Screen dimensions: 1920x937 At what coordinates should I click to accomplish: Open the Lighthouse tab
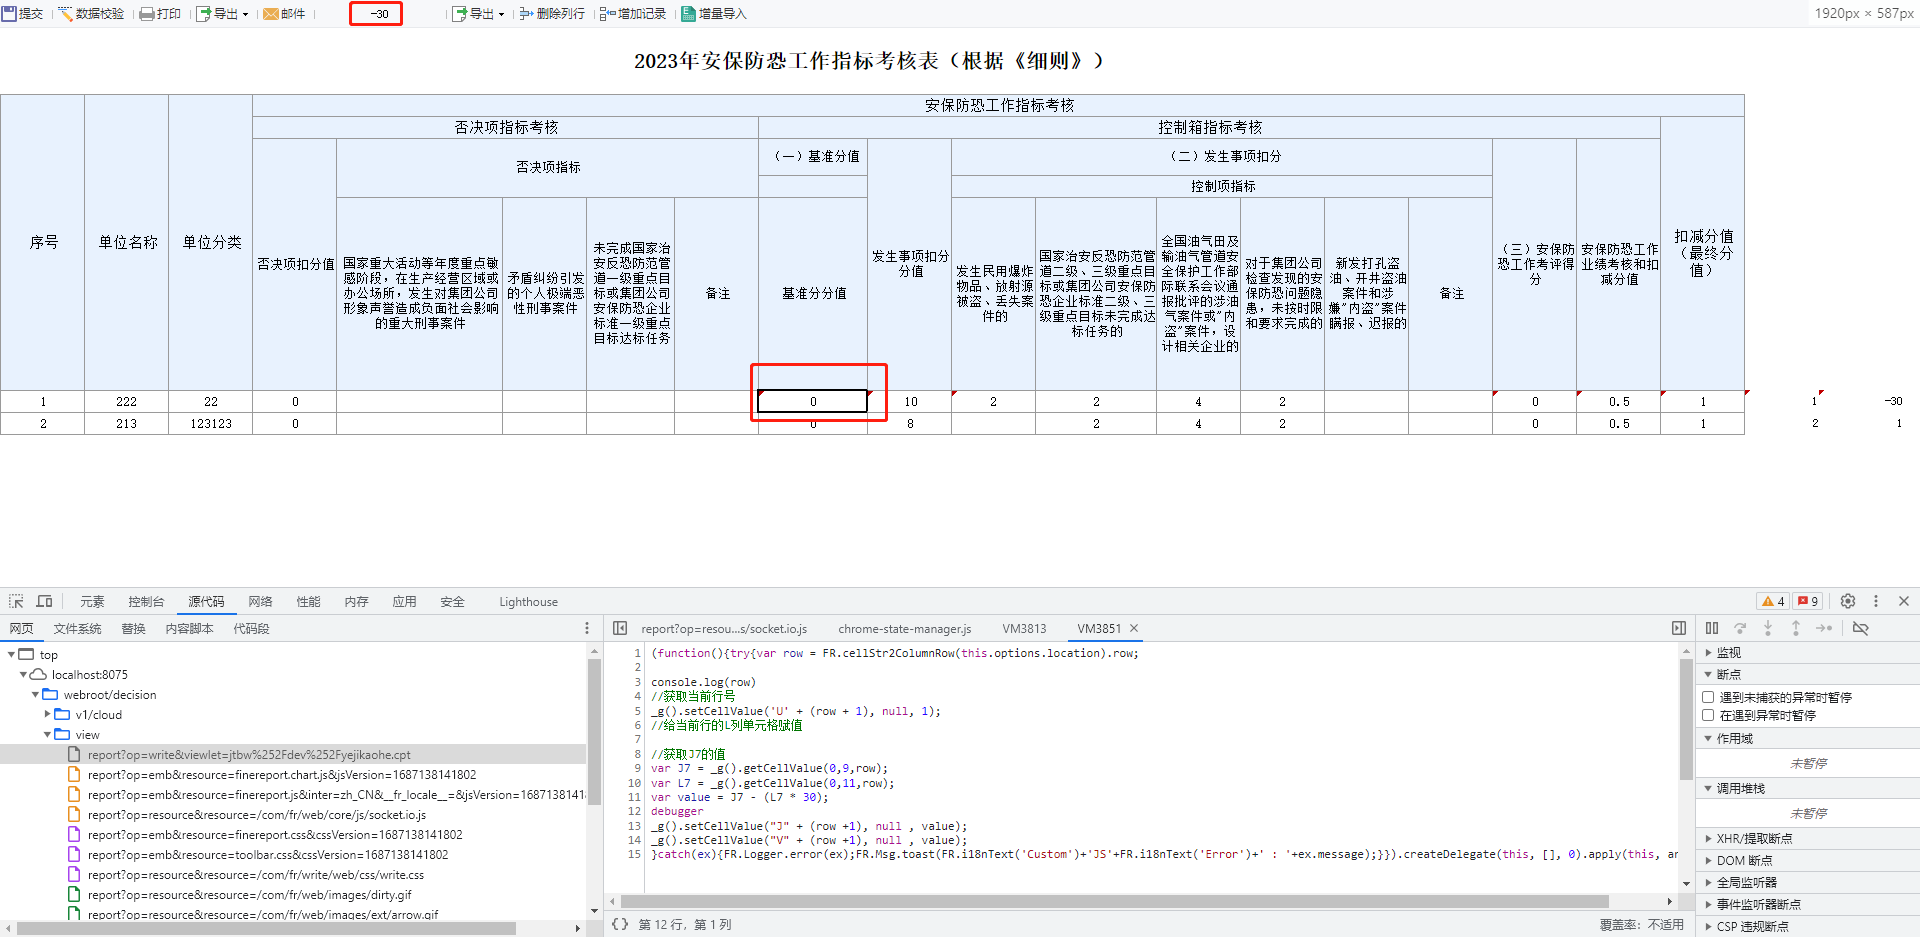(528, 601)
